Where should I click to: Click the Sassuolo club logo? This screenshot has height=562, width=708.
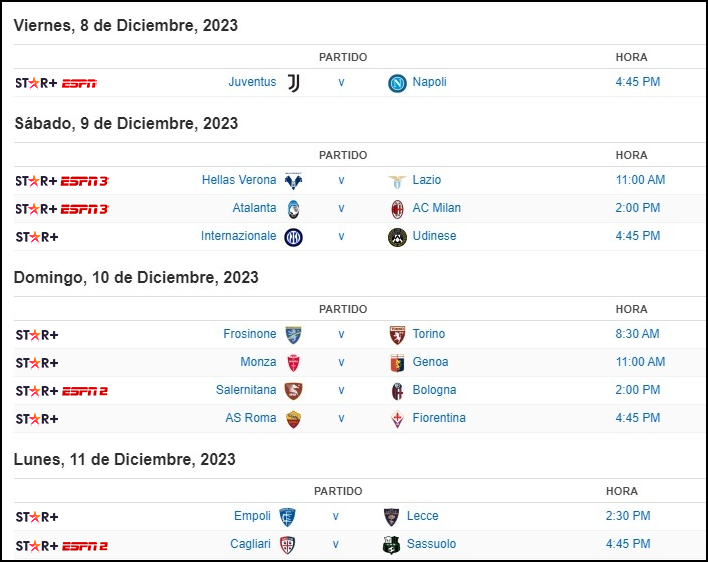coord(391,545)
